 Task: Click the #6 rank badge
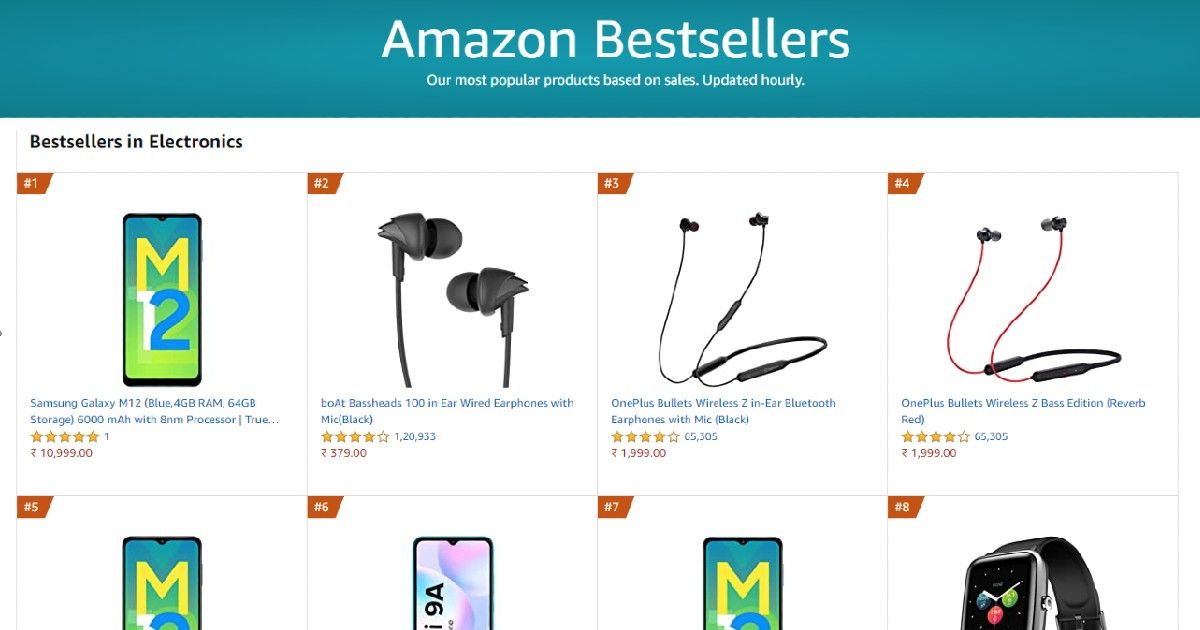pyautogui.click(x=324, y=507)
